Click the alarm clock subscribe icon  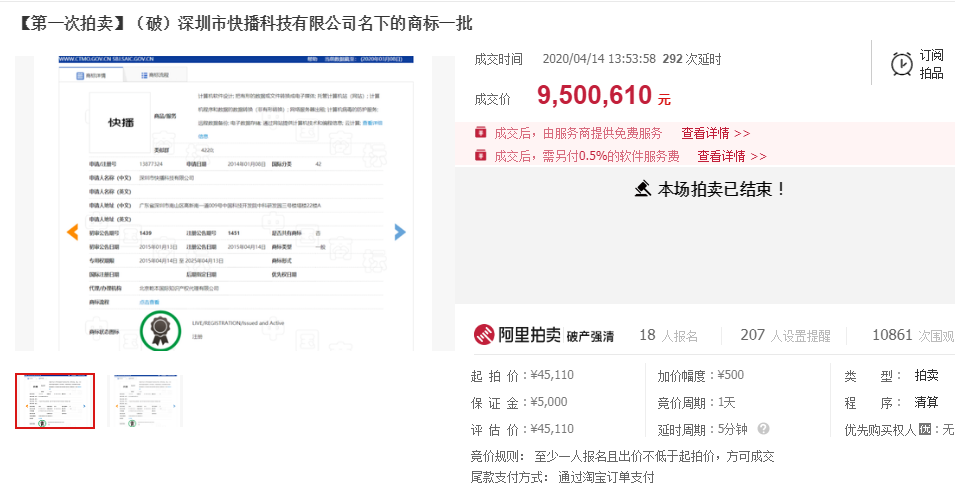click(900, 64)
